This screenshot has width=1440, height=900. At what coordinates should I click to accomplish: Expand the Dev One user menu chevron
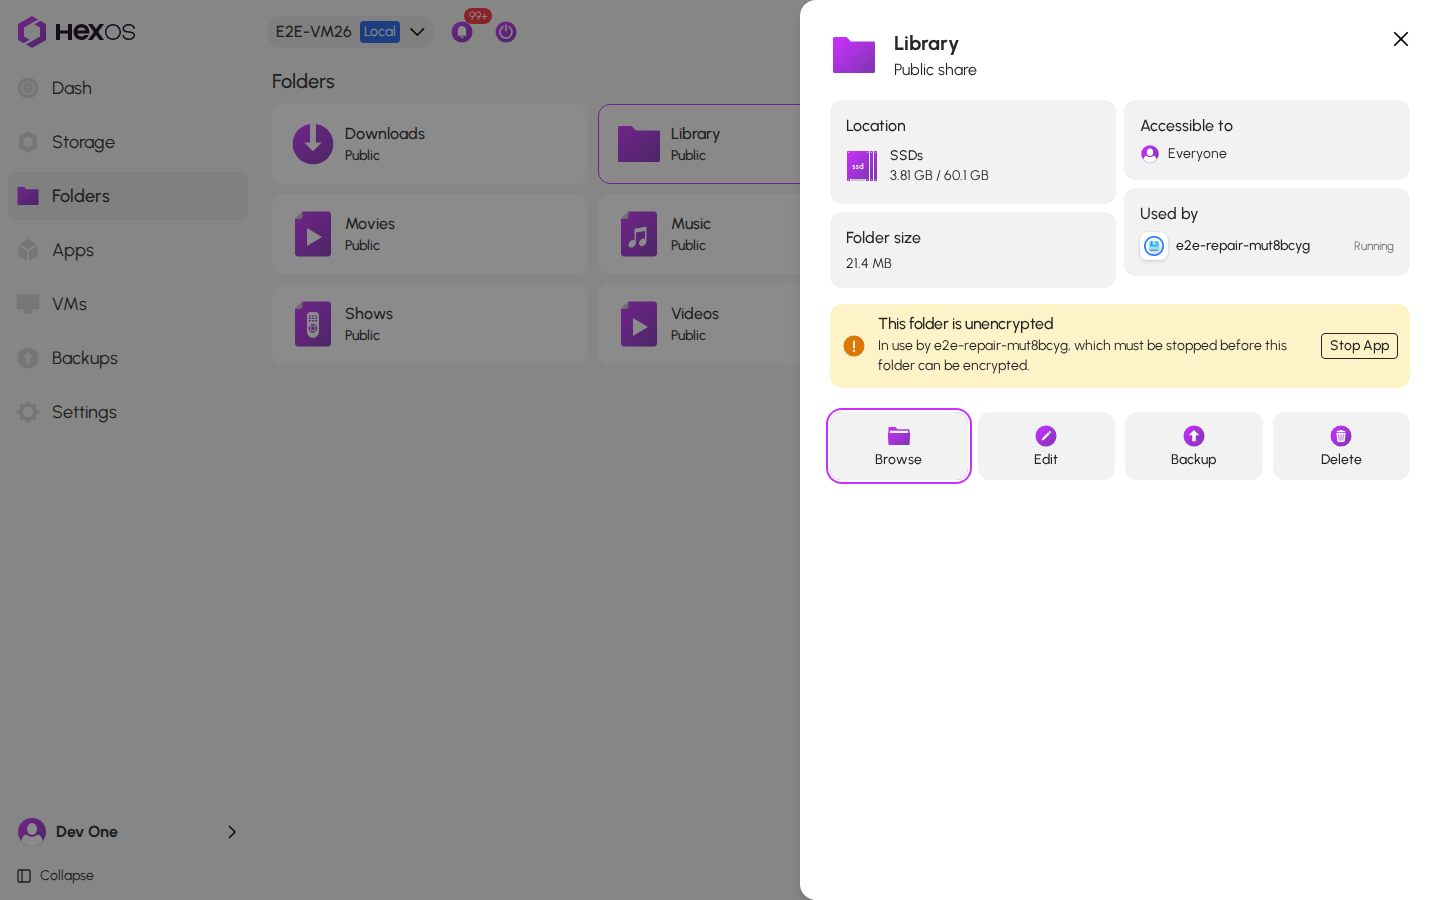(x=232, y=832)
